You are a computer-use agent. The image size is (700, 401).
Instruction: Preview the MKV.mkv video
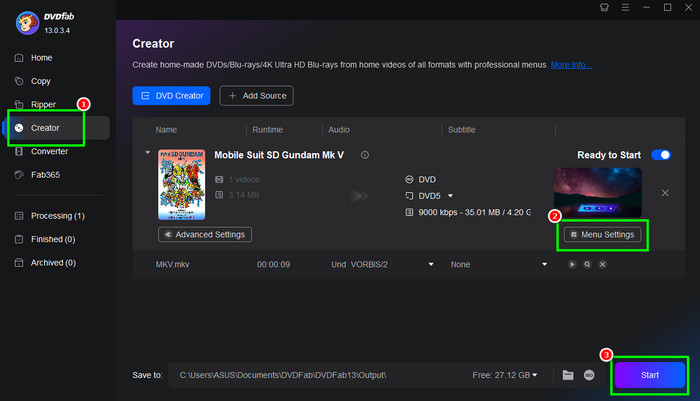[572, 264]
